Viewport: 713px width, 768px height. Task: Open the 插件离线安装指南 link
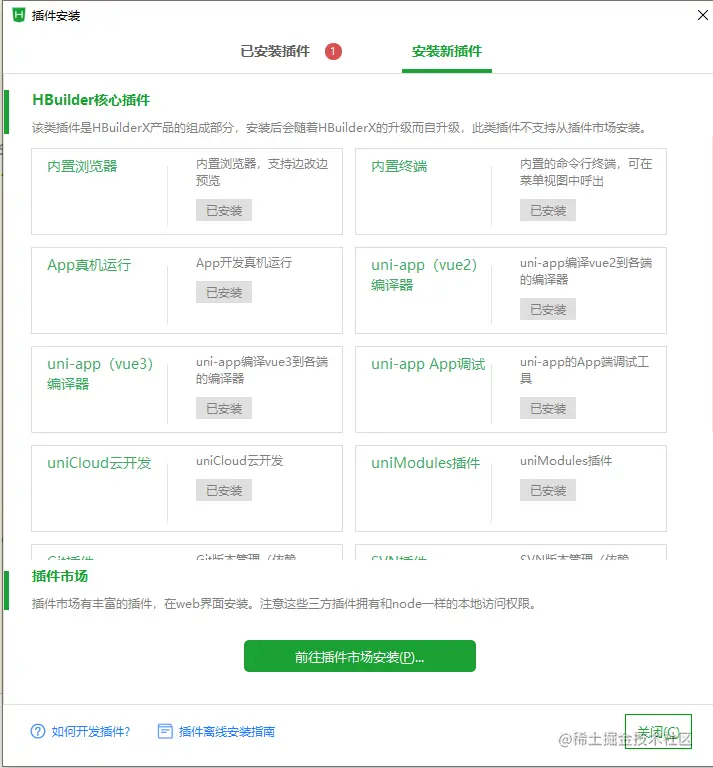[227, 731]
